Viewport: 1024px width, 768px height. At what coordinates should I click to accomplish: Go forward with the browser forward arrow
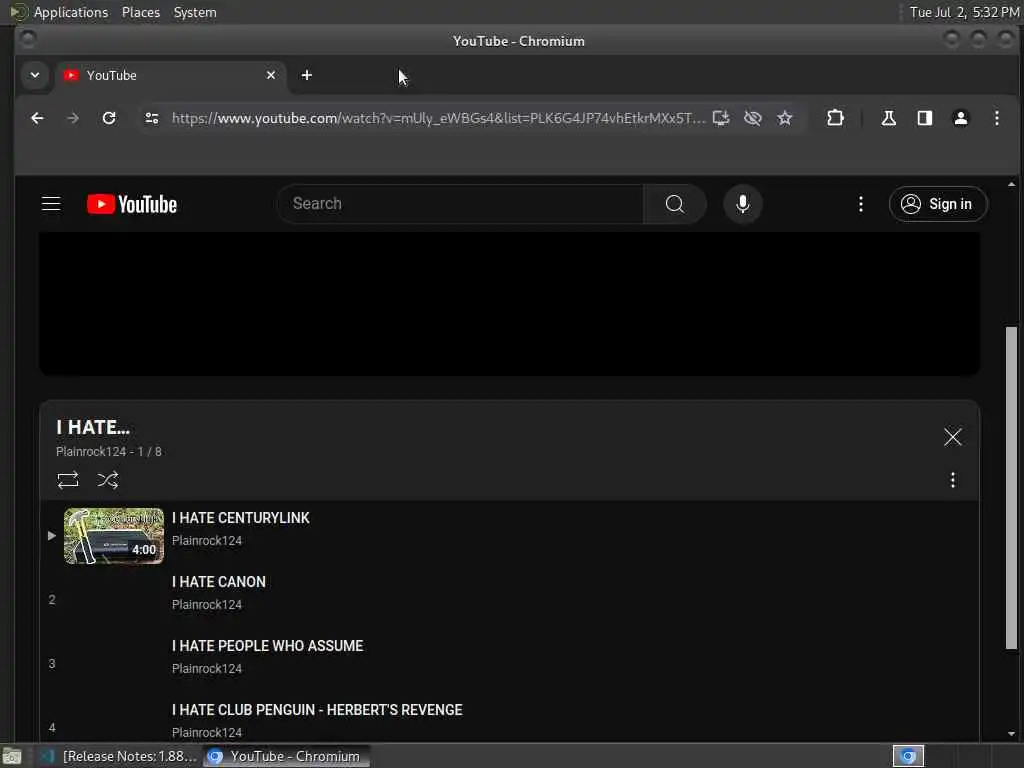[x=73, y=118]
